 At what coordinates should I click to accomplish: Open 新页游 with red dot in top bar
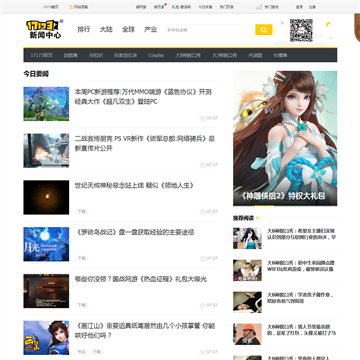pyautogui.click(x=159, y=7)
